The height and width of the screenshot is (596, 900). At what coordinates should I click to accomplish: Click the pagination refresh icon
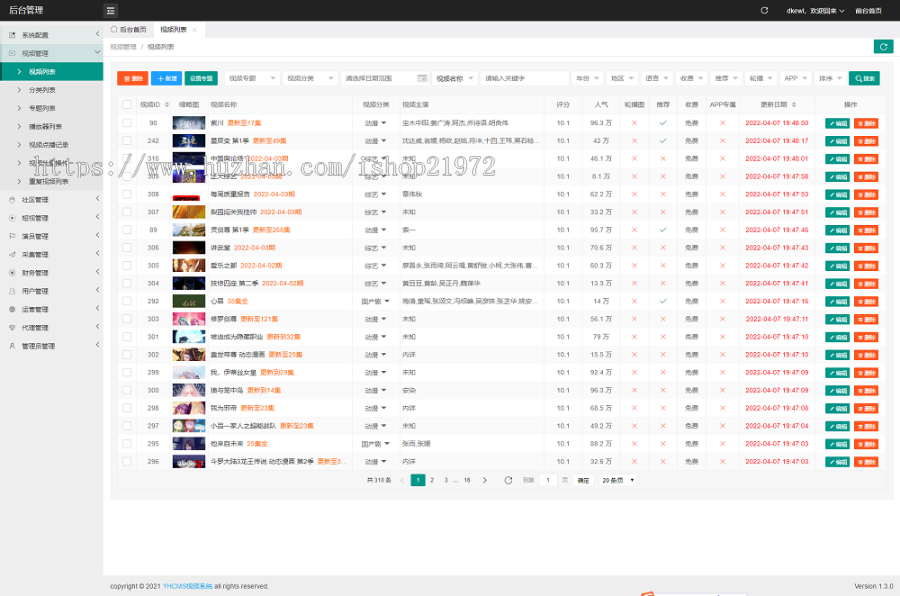pos(508,480)
